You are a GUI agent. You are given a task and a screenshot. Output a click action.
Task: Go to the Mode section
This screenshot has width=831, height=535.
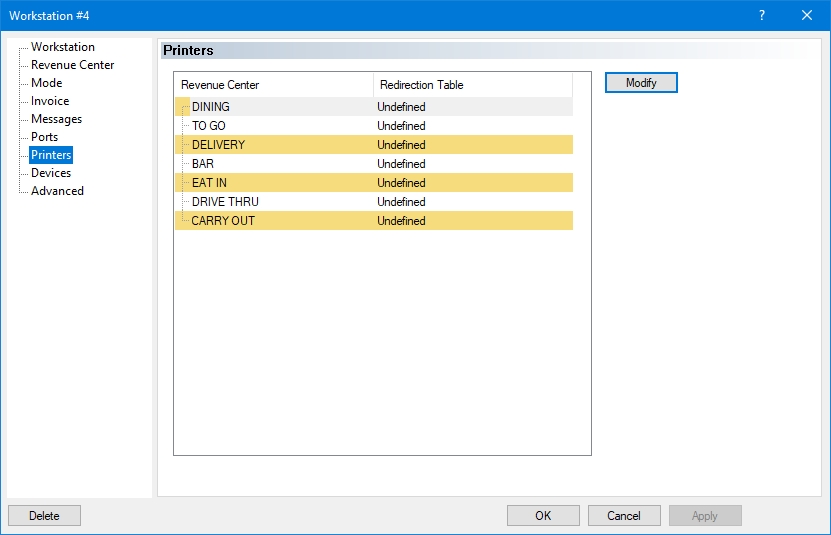click(x=46, y=83)
